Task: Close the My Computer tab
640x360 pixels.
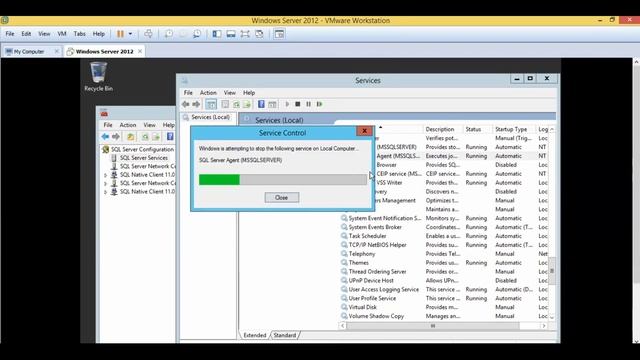Action: click(x=57, y=51)
